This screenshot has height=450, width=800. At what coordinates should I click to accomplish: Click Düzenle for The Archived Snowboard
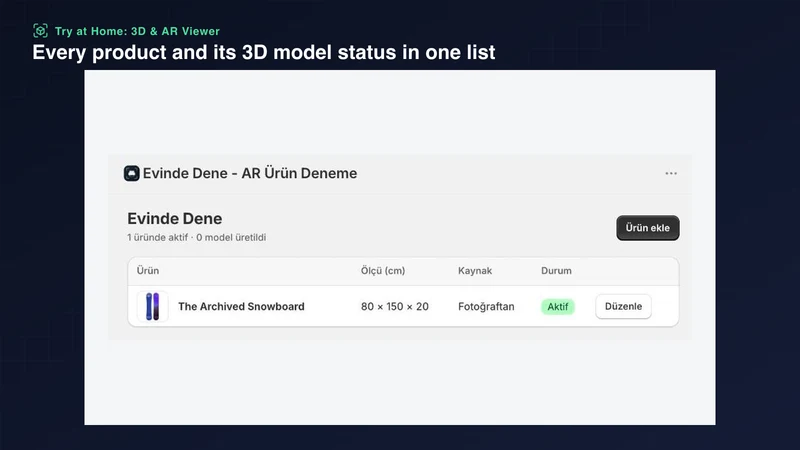[623, 307]
